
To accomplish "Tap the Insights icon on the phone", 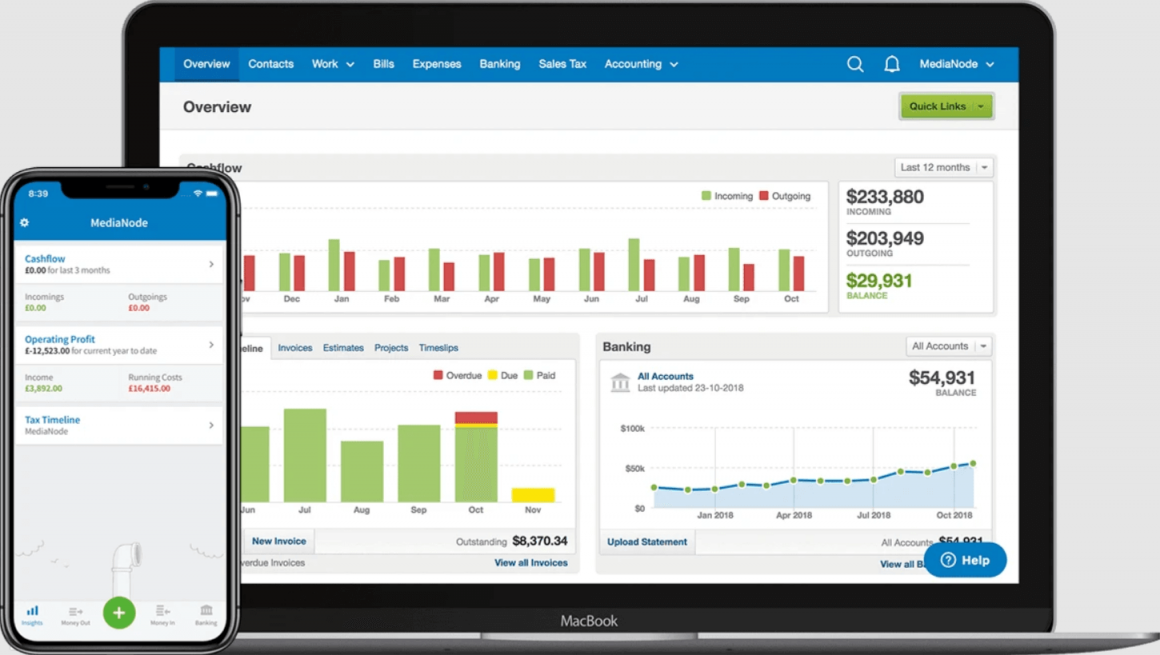I will [32, 613].
